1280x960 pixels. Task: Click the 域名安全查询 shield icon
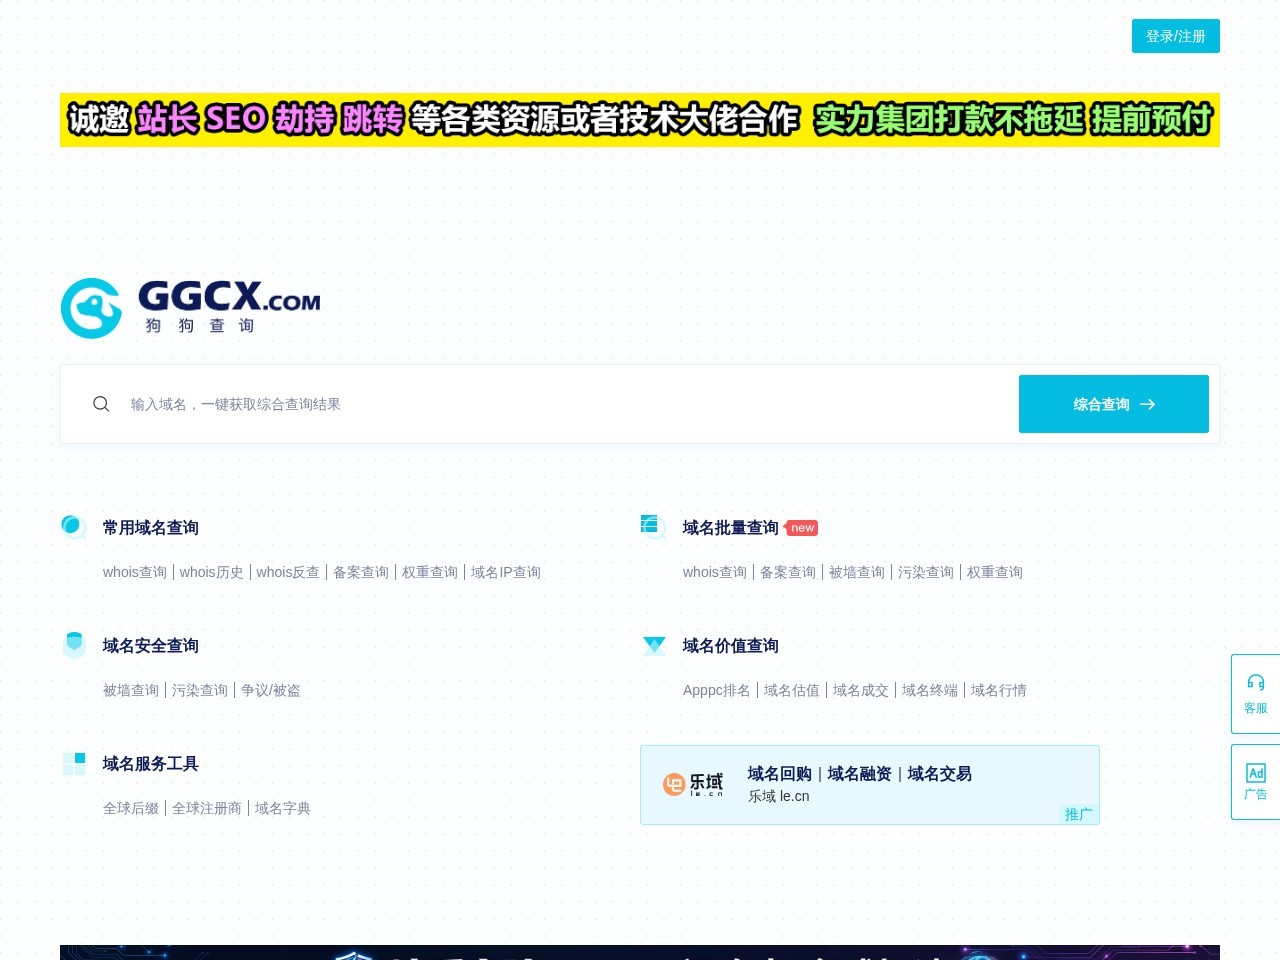pyautogui.click(x=73, y=645)
